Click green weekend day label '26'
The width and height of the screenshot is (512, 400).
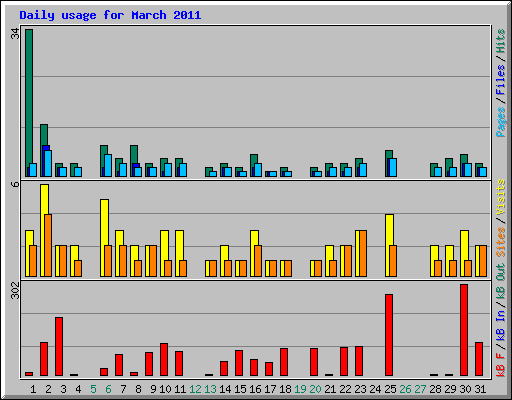[405, 389]
